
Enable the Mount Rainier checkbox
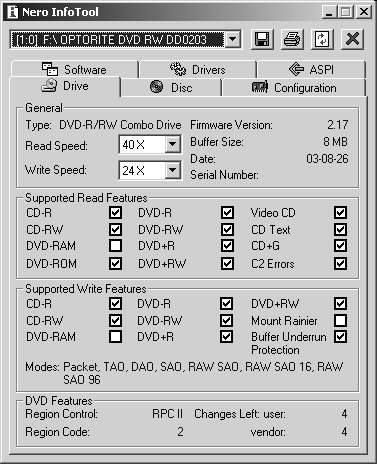point(340,320)
